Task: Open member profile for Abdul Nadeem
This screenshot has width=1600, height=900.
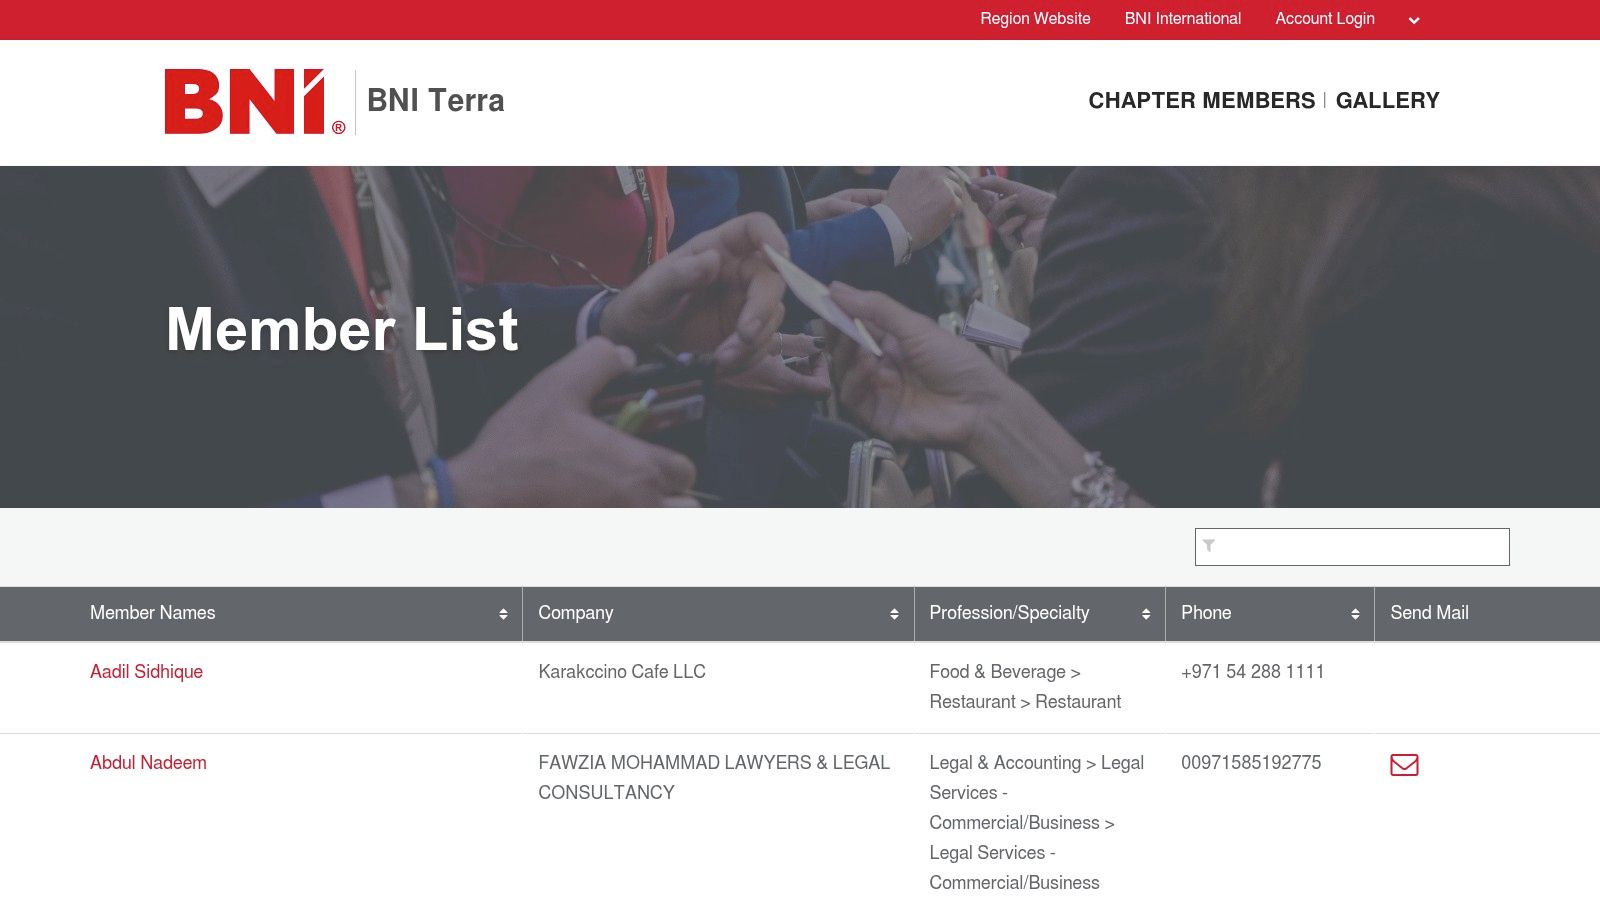Action: click(x=148, y=763)
